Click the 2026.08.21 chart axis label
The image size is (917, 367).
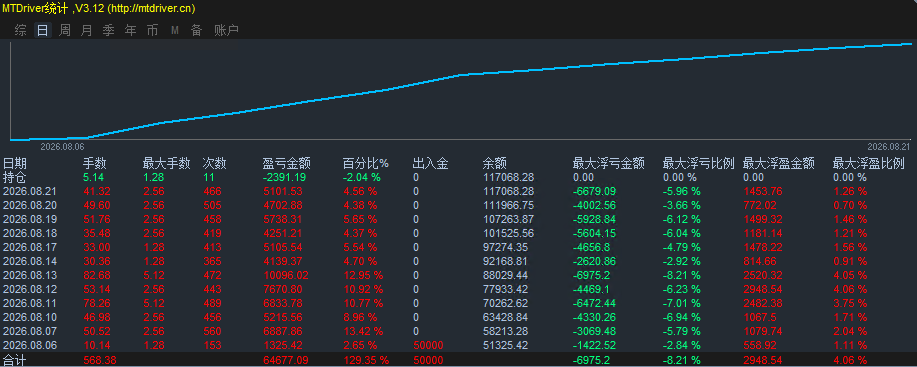888,146
